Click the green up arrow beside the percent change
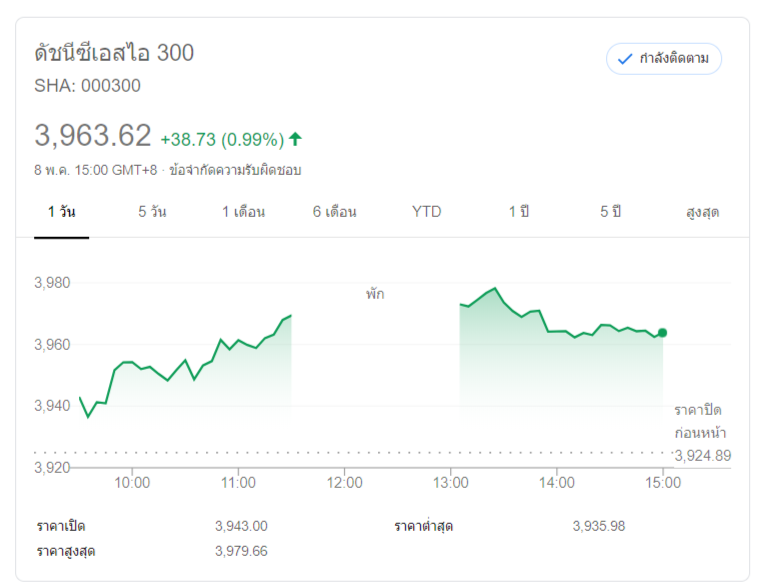 295,139
